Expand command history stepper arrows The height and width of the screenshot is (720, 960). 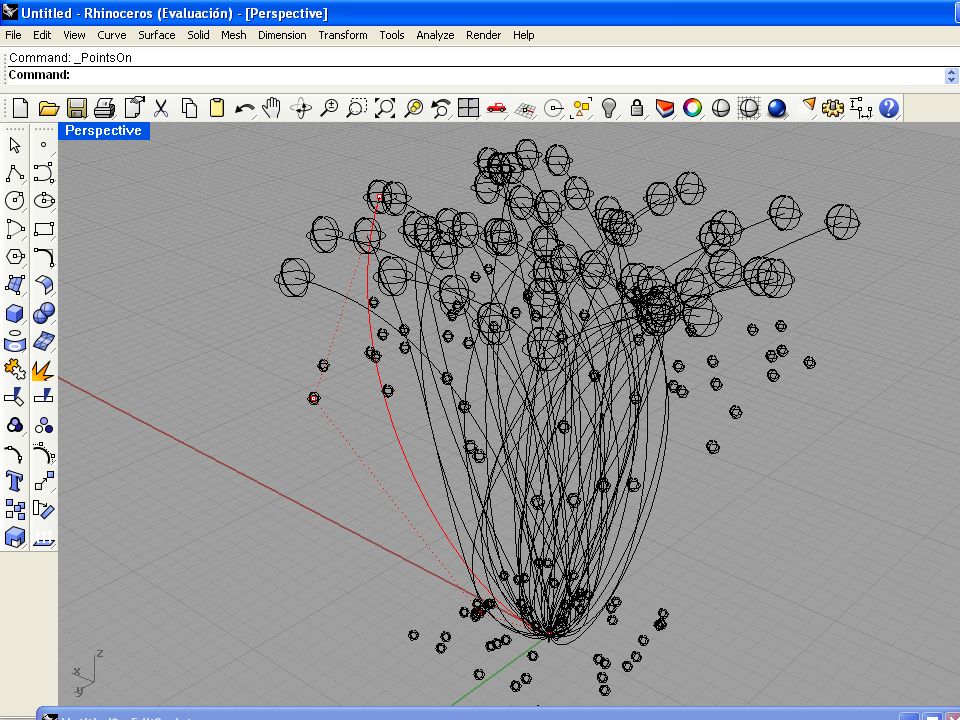tap(951, 75)
